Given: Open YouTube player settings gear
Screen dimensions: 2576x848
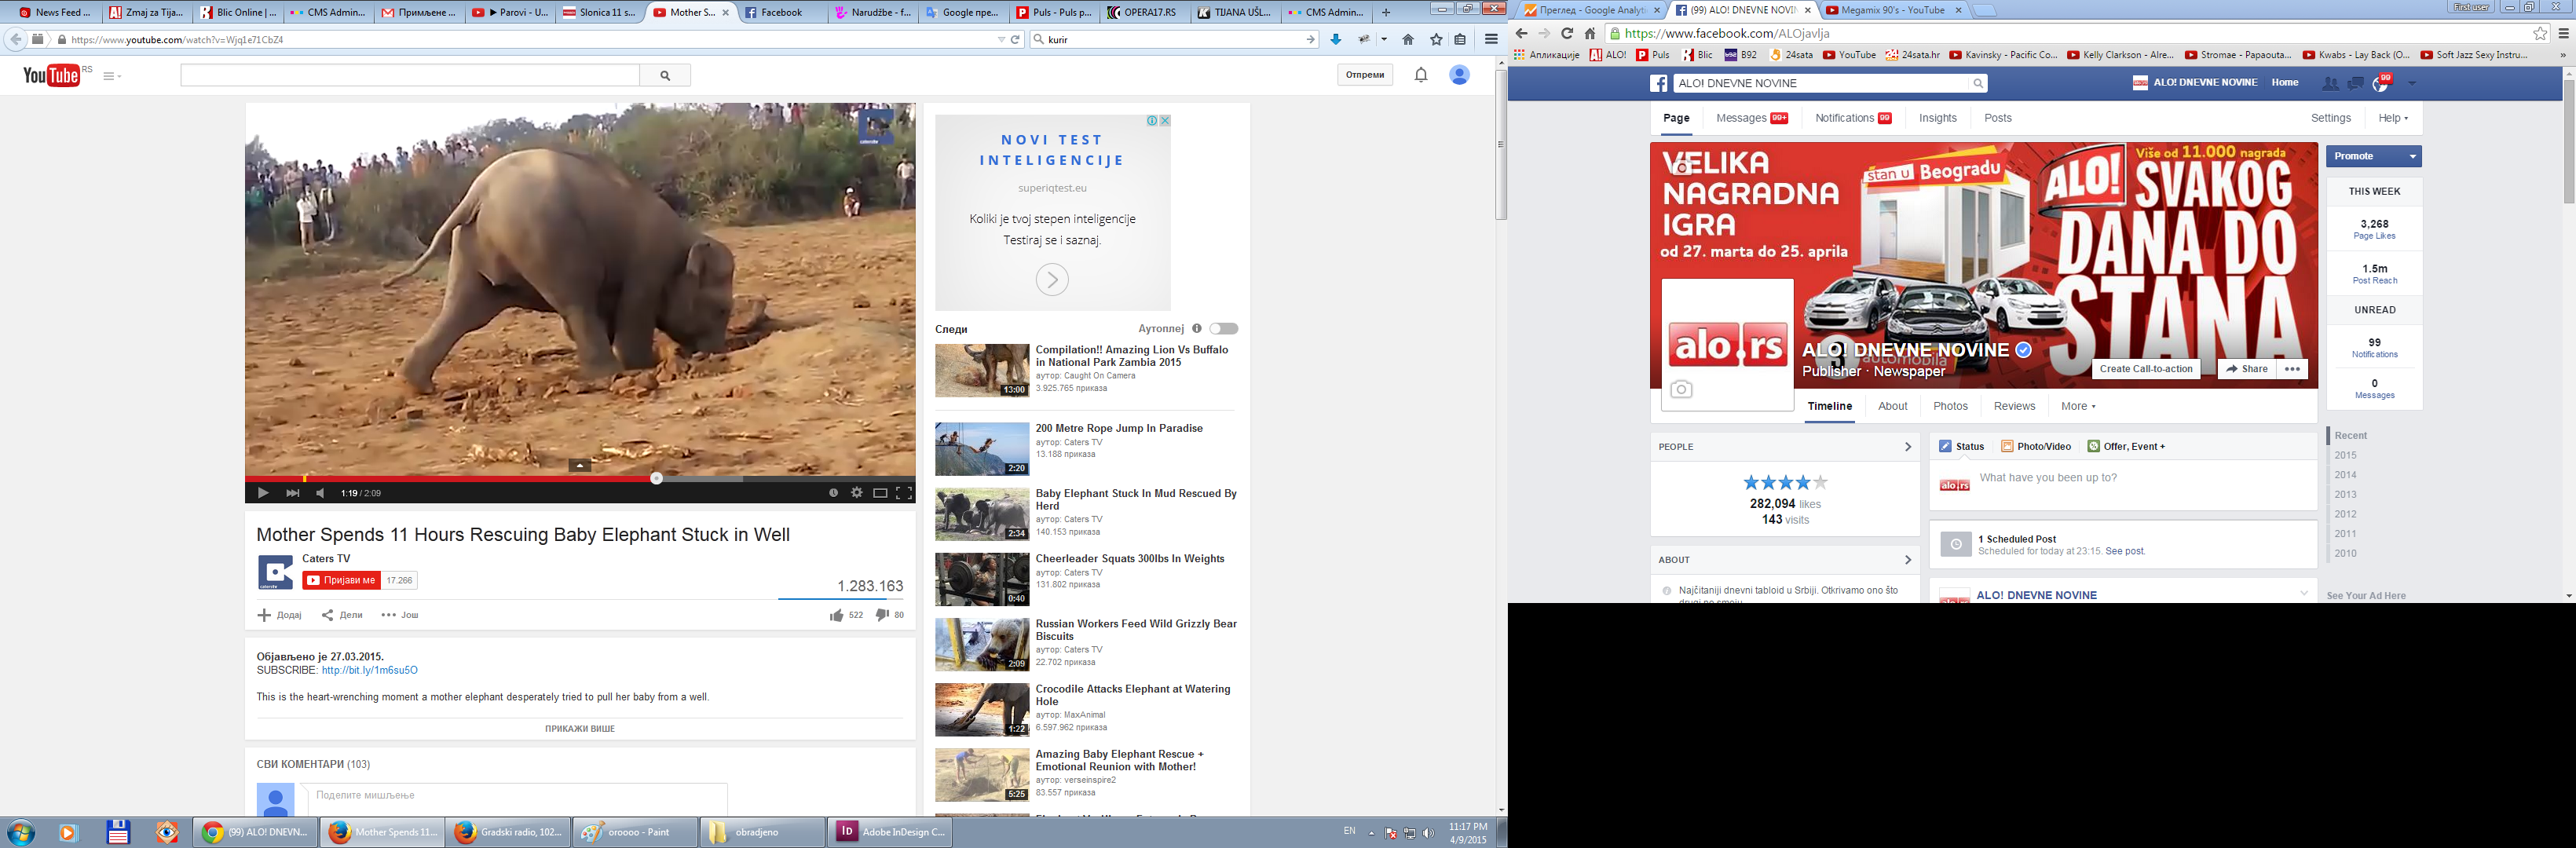Looking at the screenshot, I should click(x=856, y=493).
